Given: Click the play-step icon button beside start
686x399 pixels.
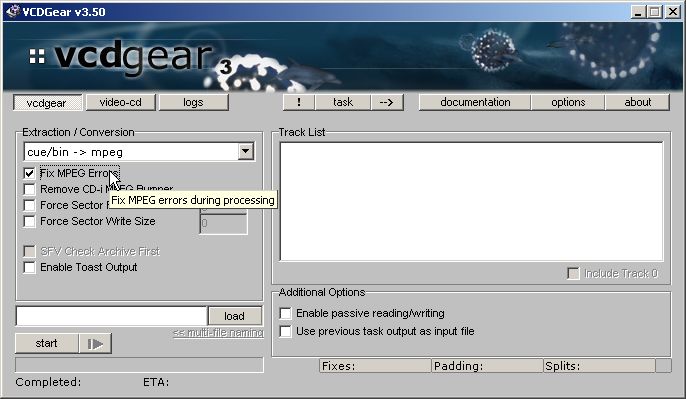Looking at the screenshot, I should [95, 343].
